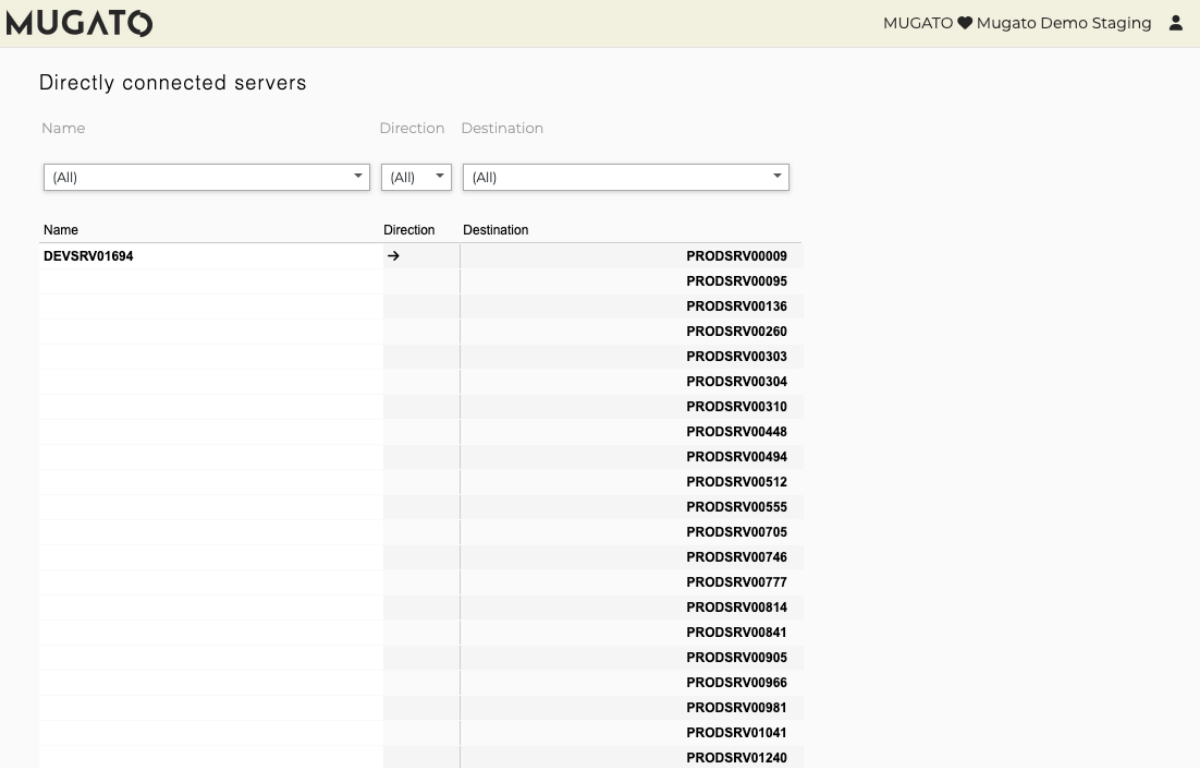The width and height of the screenshot is (1200, 768).
Task: Select destination PRODSRV00966
Action: 736,683
